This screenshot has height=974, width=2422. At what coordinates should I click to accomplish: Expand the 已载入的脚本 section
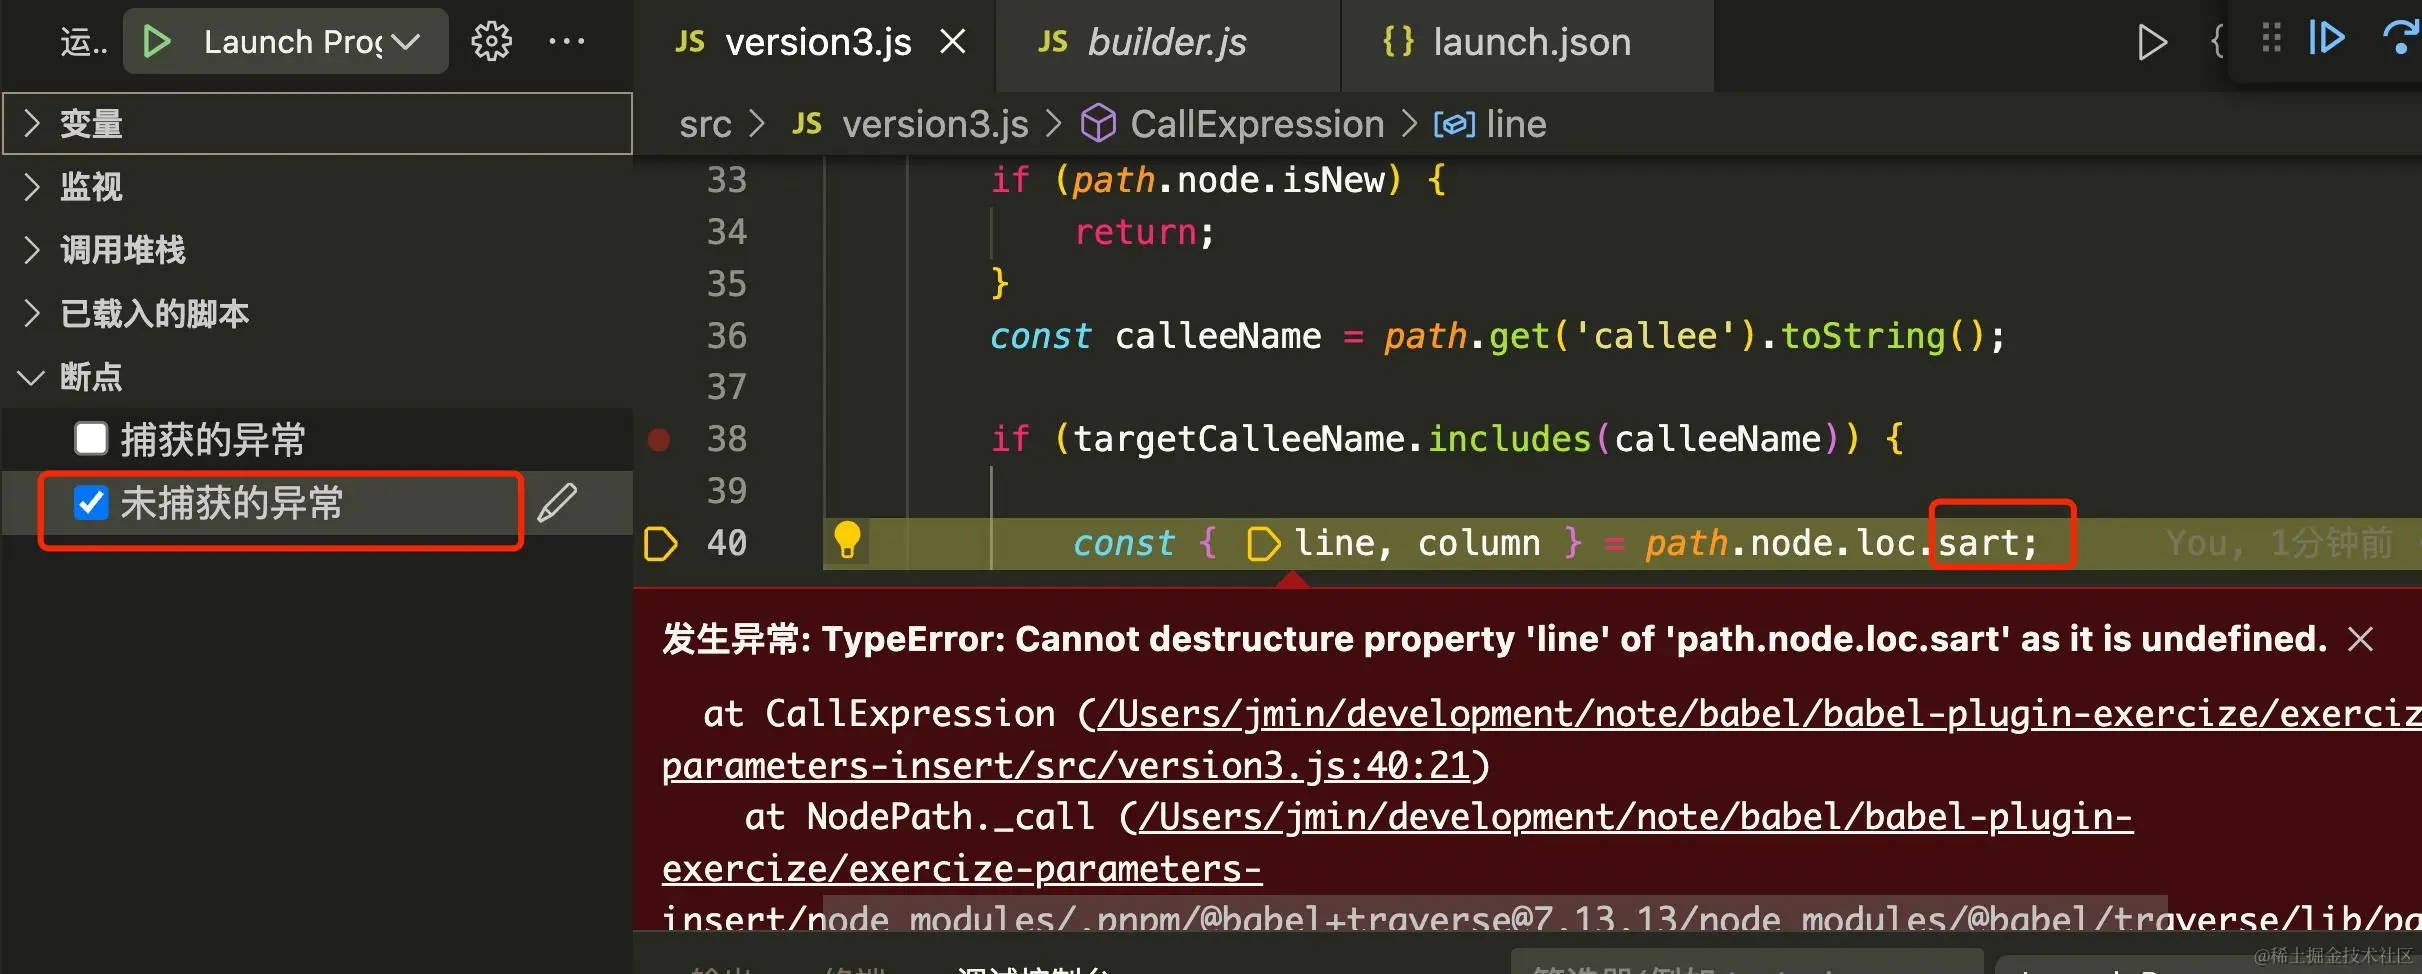coord(317,314)
